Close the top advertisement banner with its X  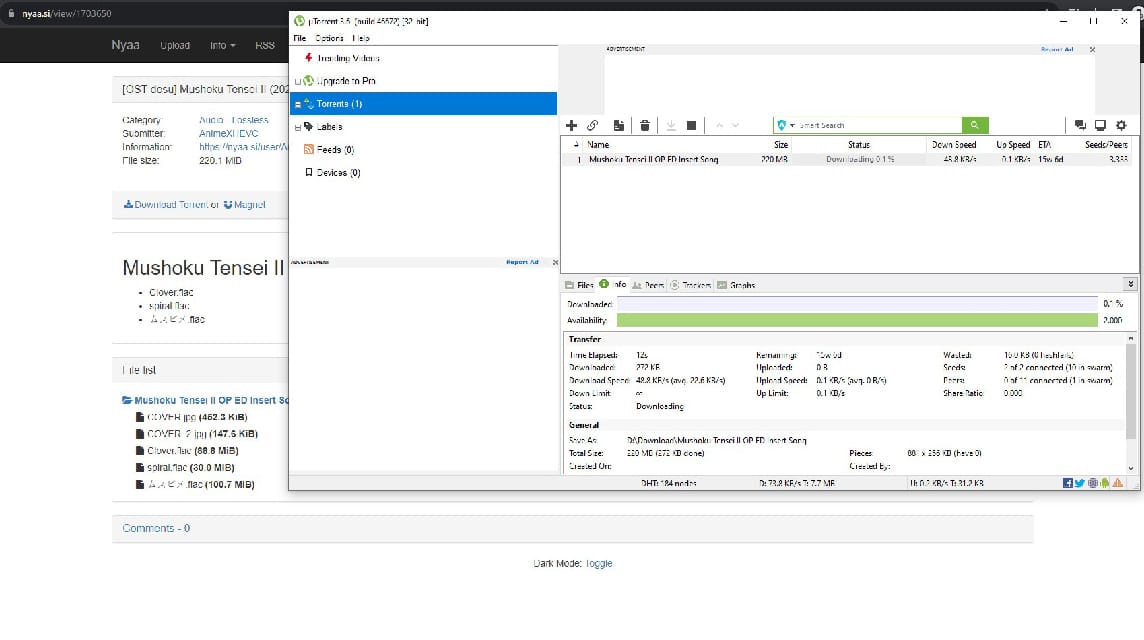click(1092, 50)
